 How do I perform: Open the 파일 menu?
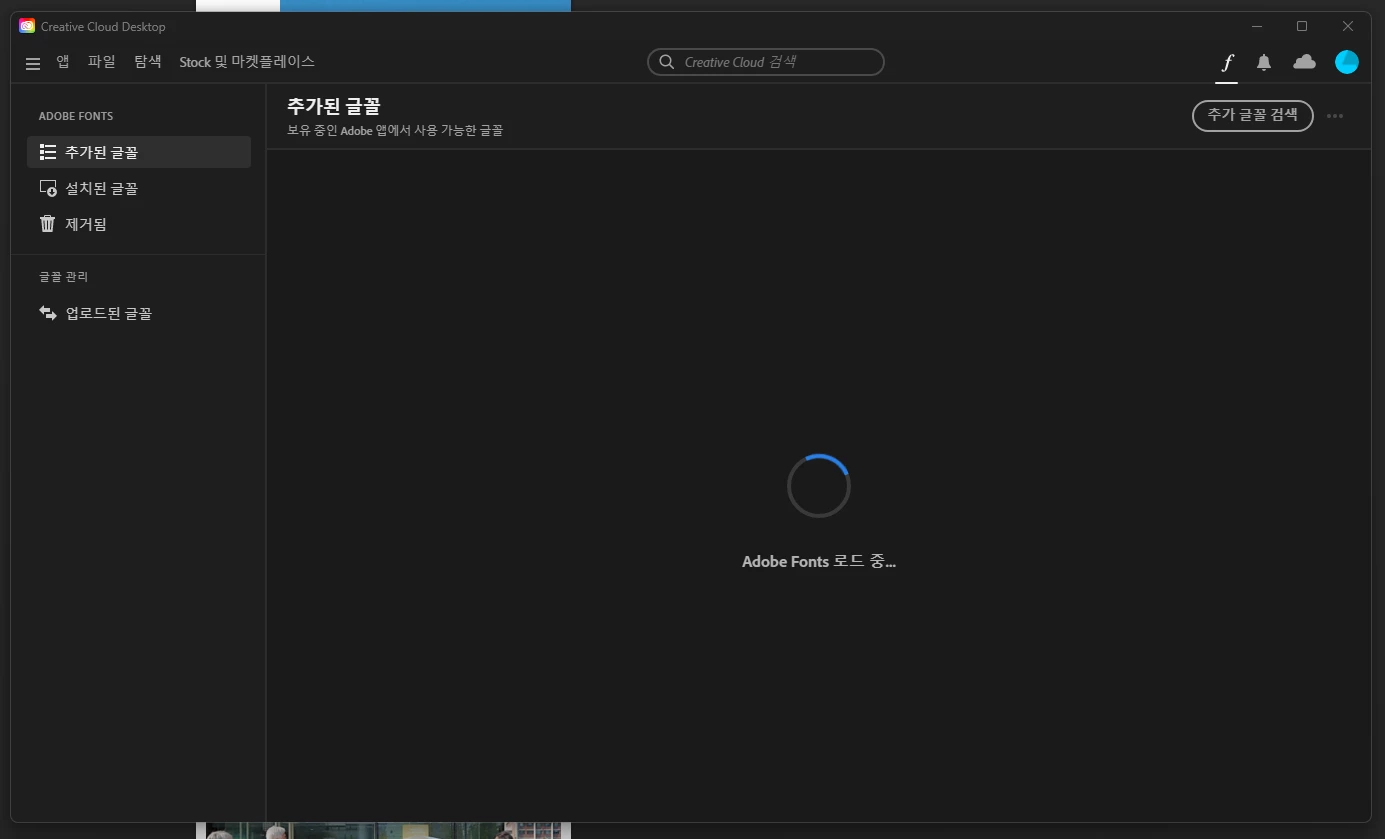tap(102, 62)
